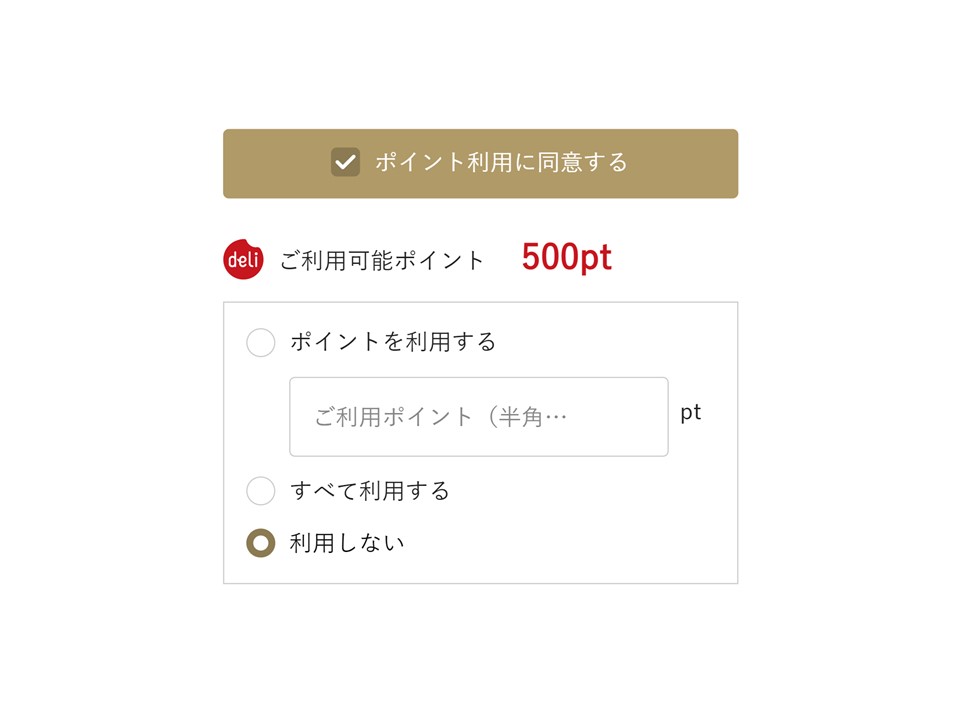This screenshot has width=960, height=720.
Task: Toggle the ポイント利用に同意する checkbox
Action: pyautogui.click(x=345, y=162)
